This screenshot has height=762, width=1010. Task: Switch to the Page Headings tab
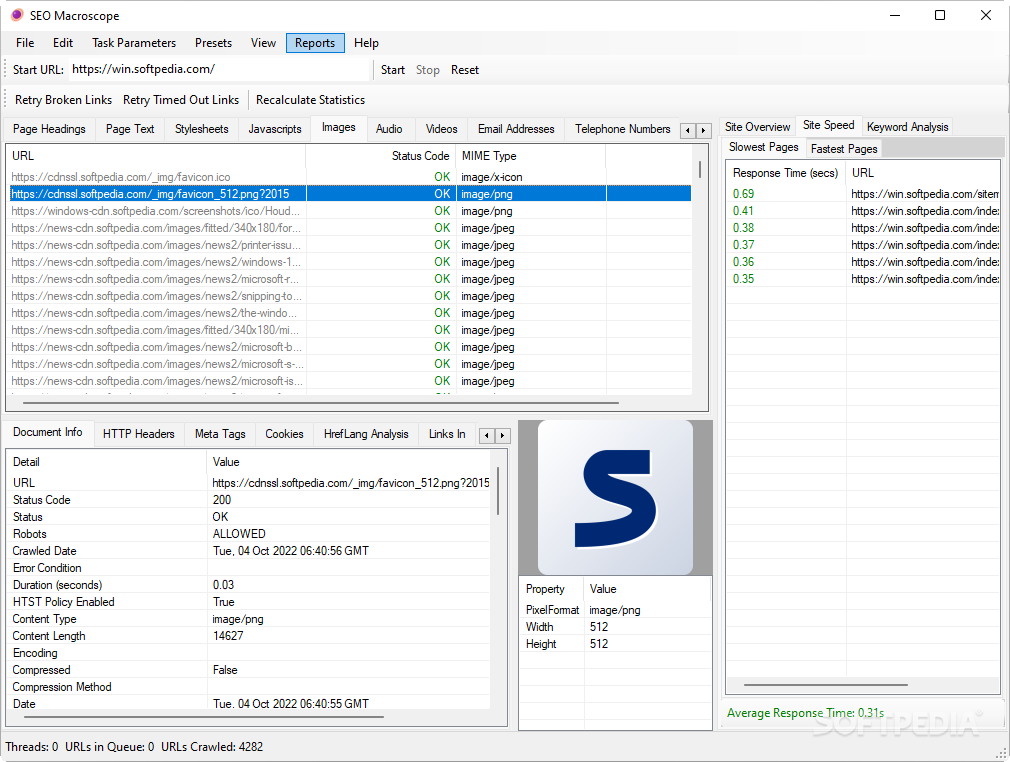(x=49, y=129)
